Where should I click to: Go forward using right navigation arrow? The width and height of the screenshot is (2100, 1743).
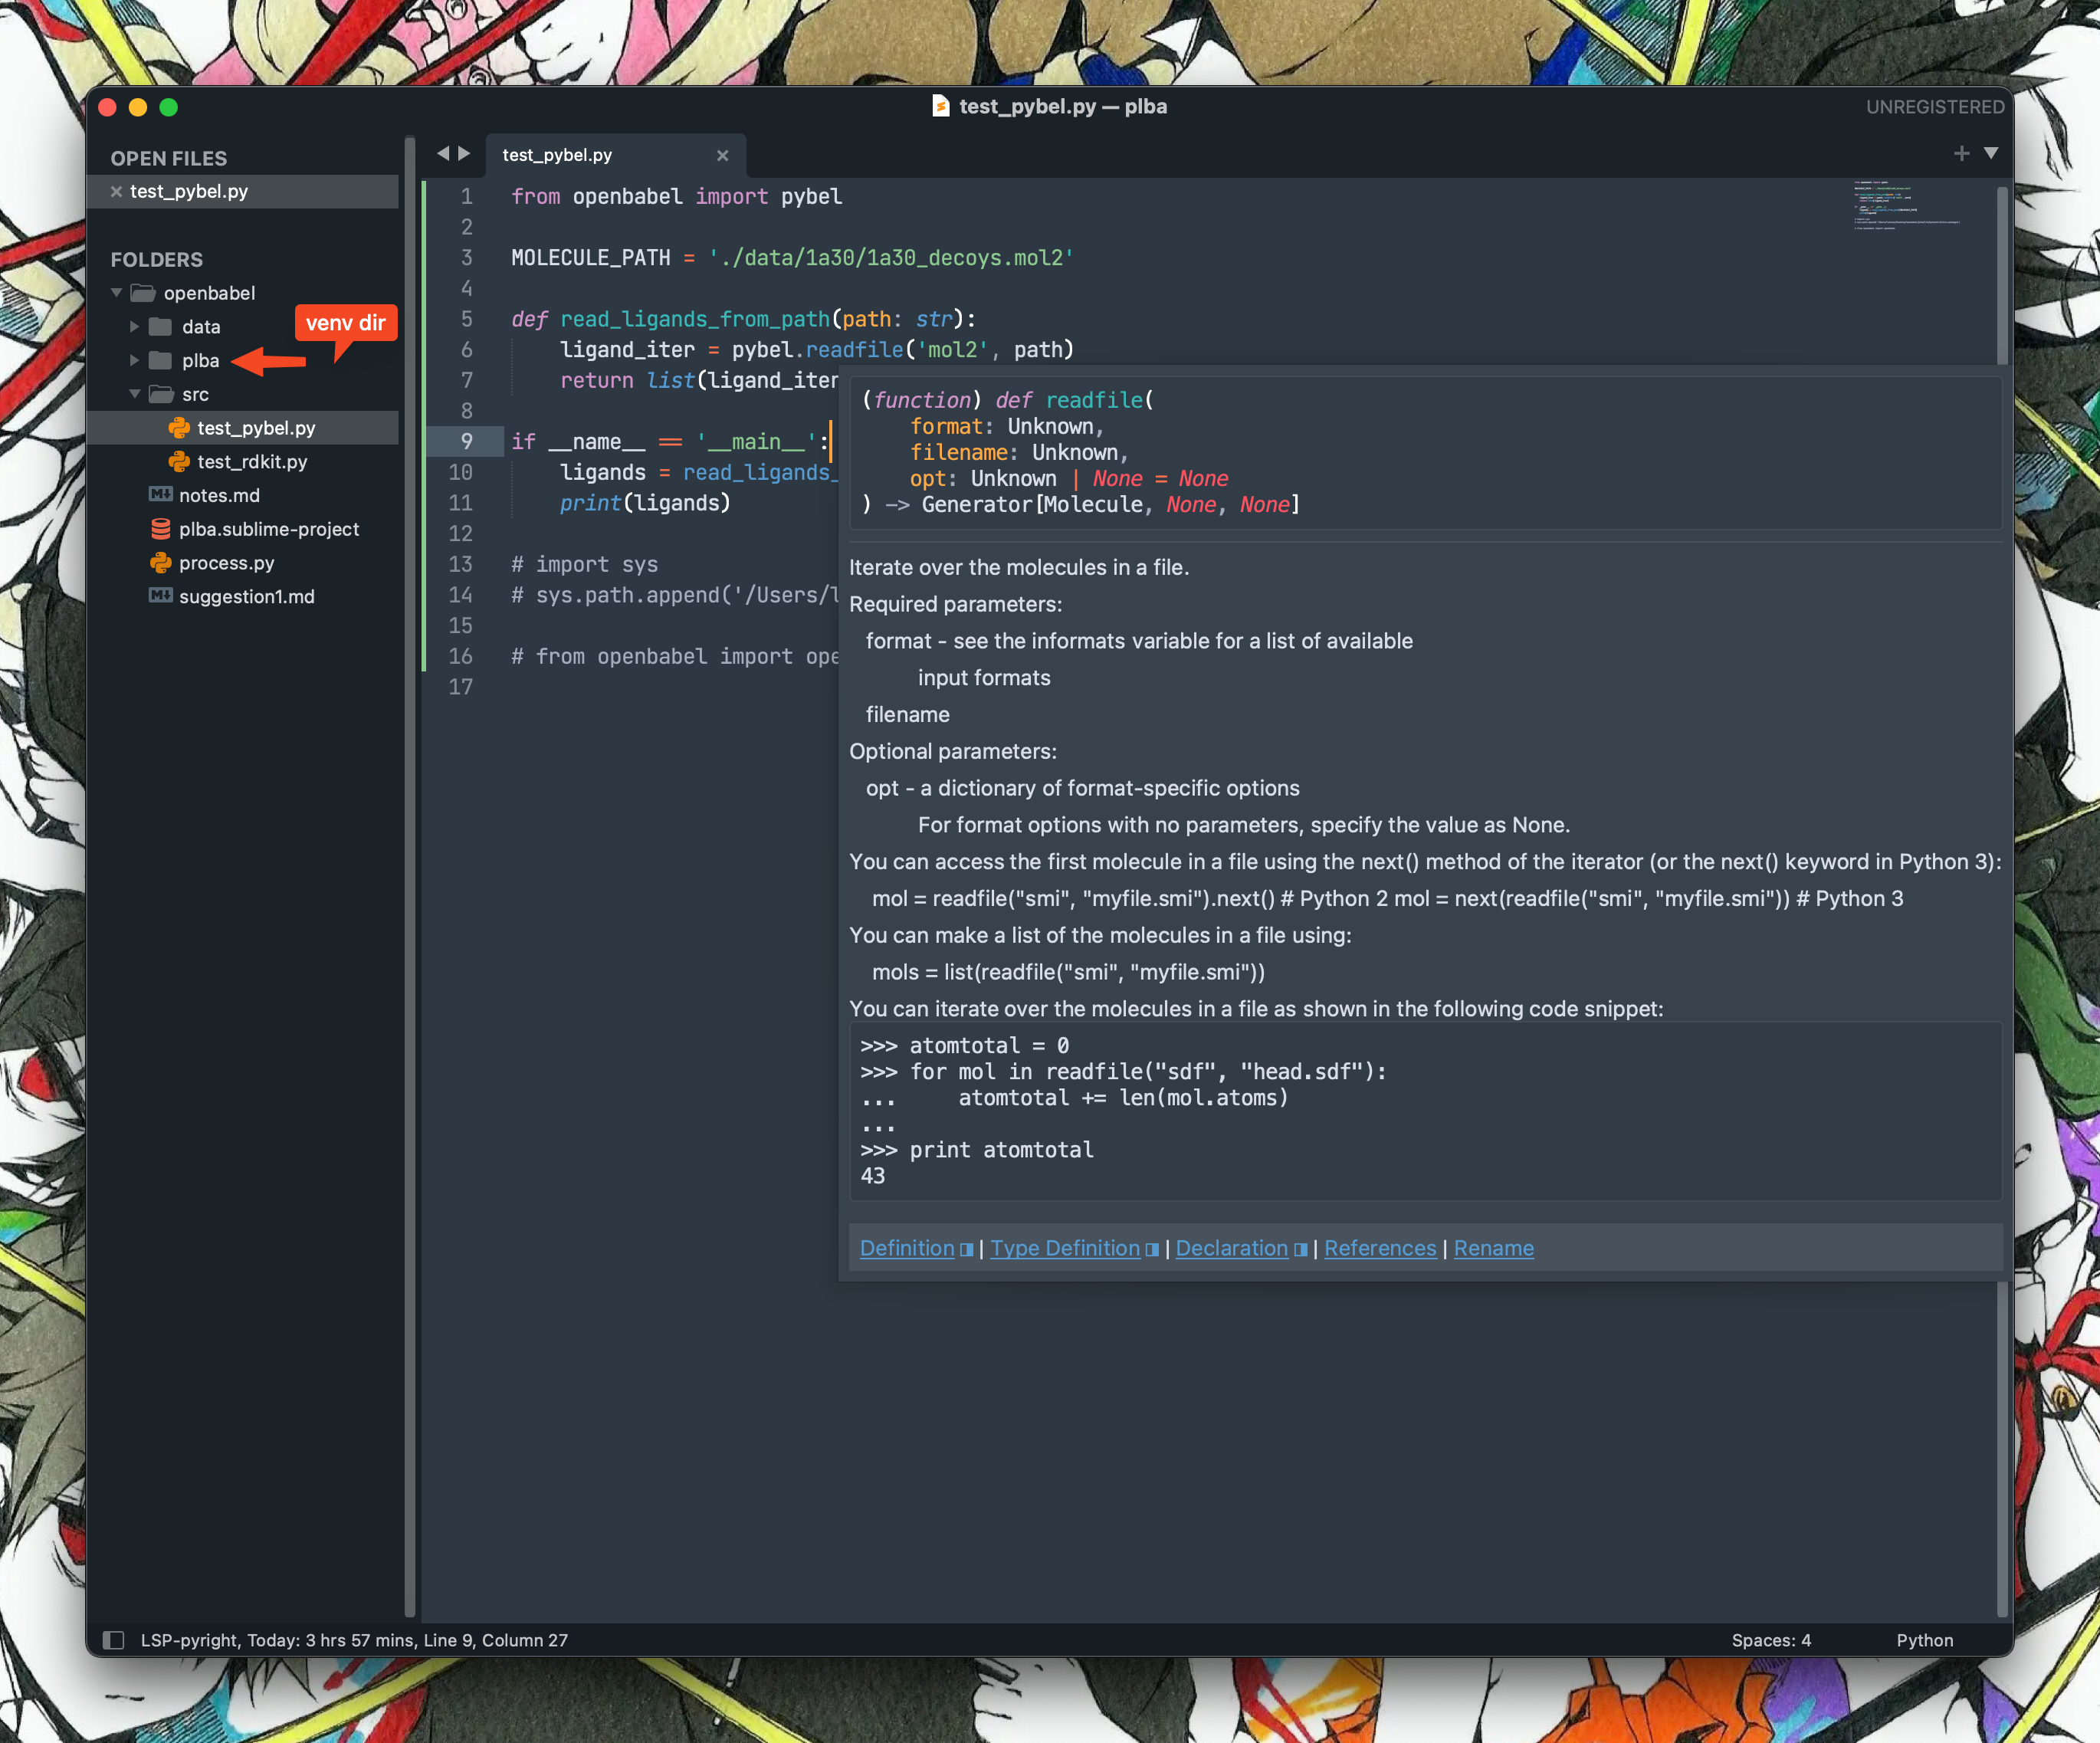coord(464,153)
